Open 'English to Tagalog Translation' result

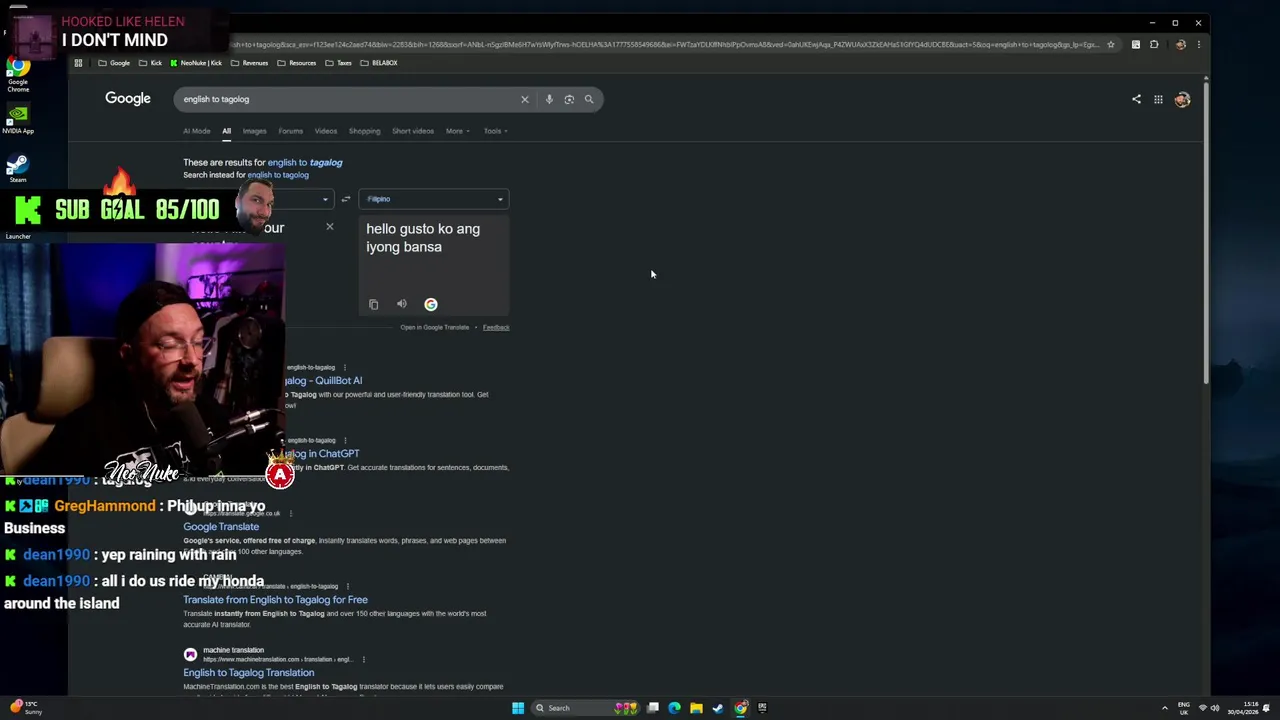click(x=248, y=672)
